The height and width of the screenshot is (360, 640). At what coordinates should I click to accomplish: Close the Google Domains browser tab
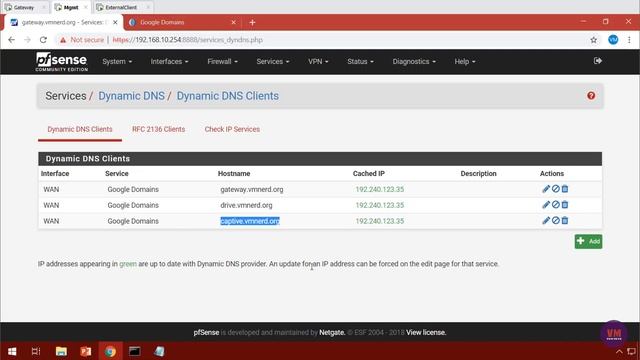[233, 22]
